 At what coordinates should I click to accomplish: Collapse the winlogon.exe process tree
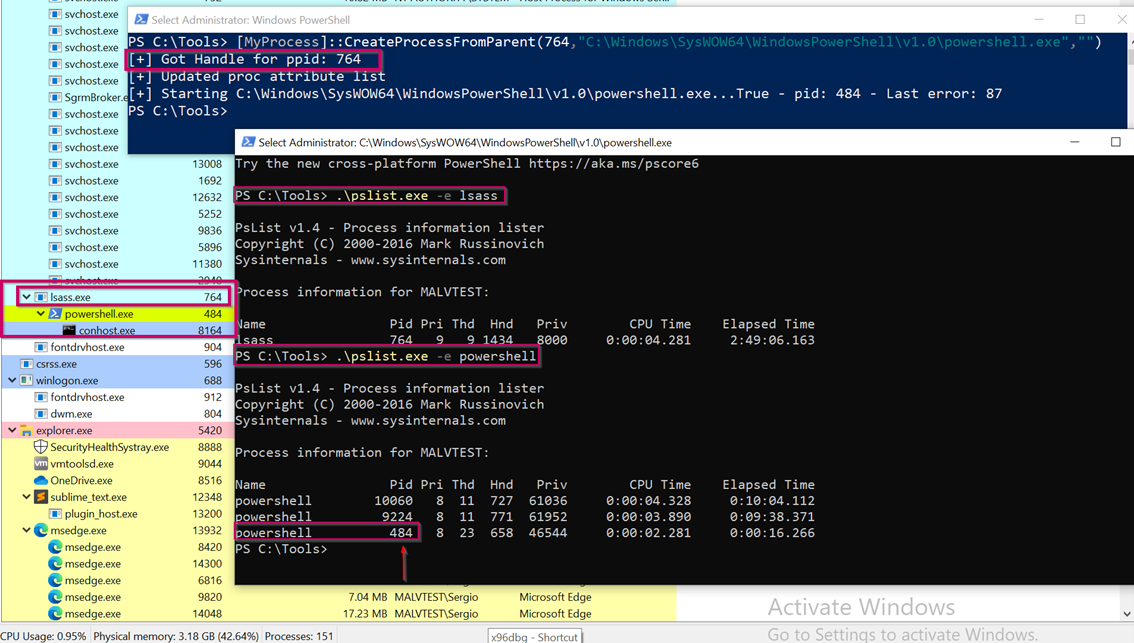[12, 381]
